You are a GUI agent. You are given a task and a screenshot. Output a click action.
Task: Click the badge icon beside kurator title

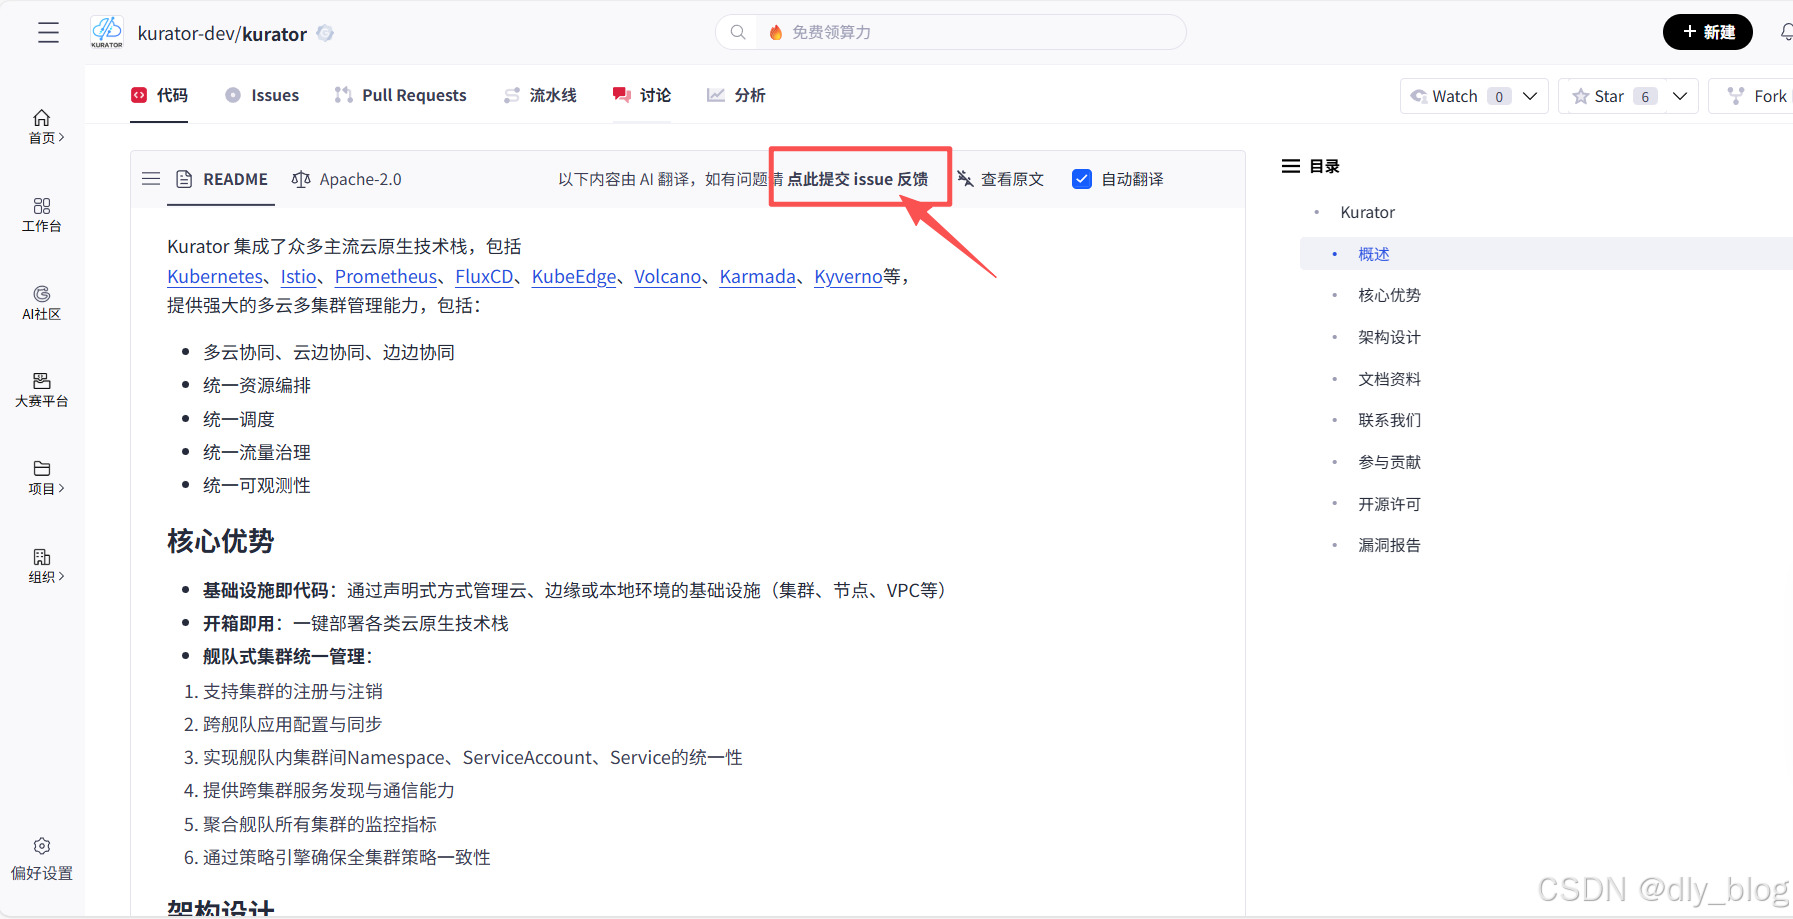pos(325,33)
